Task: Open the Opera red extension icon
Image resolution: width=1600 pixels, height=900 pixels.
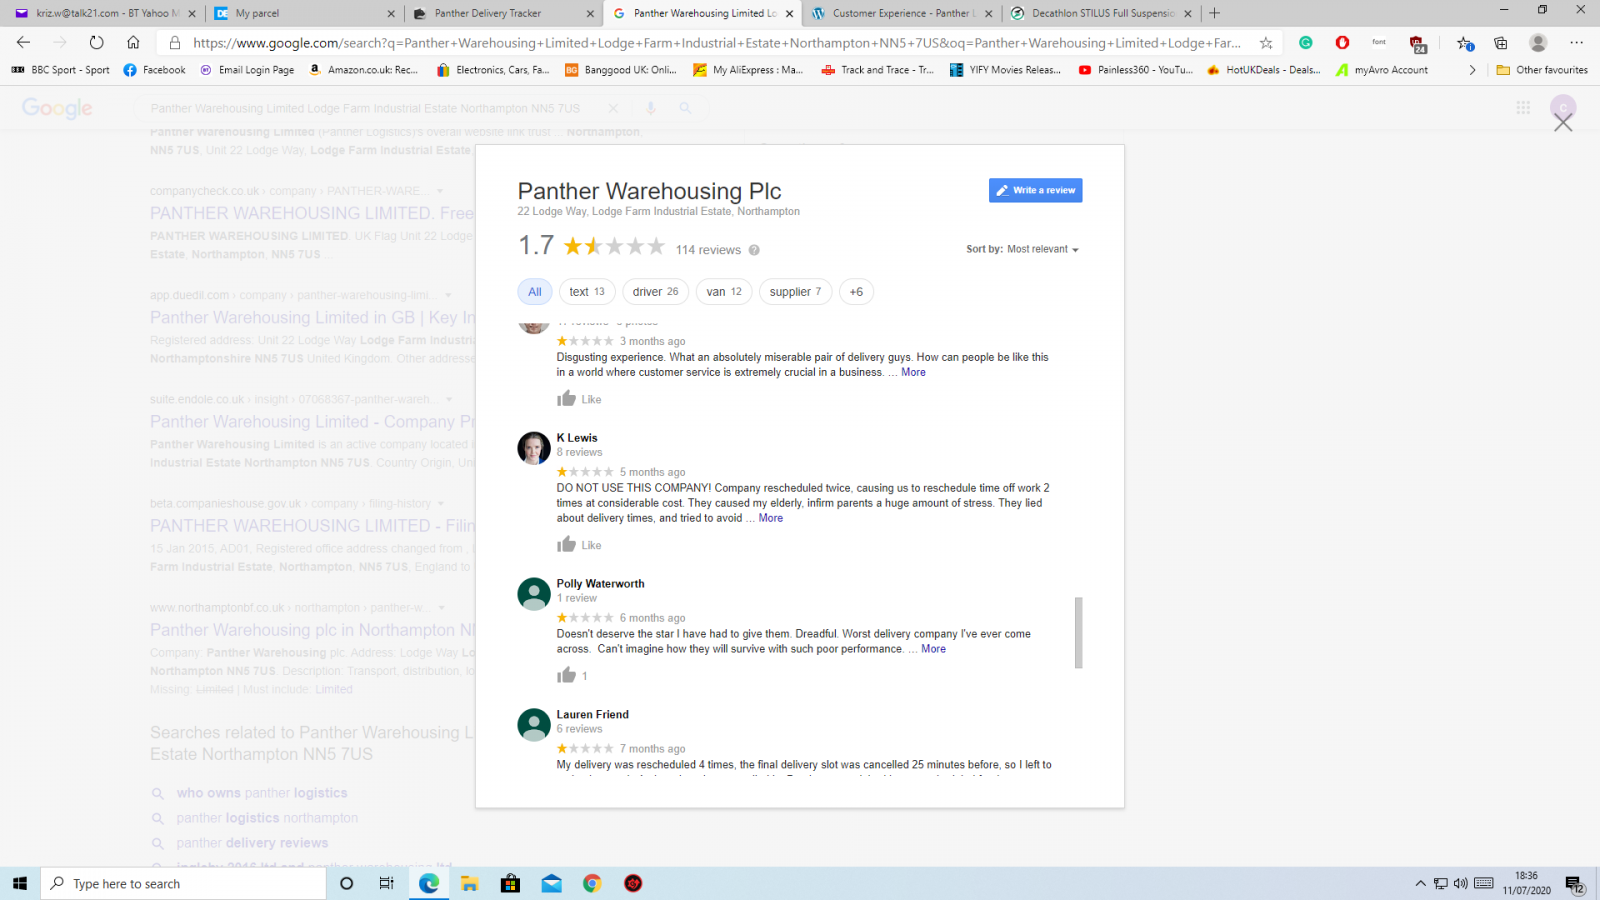Action: (x=1342, y=42)
